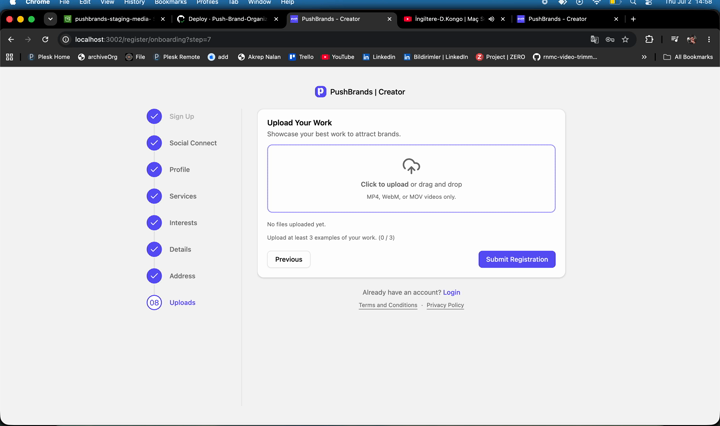Expand the tab search dropdown arrow
The image size is (720, 426).
[50, 19]
